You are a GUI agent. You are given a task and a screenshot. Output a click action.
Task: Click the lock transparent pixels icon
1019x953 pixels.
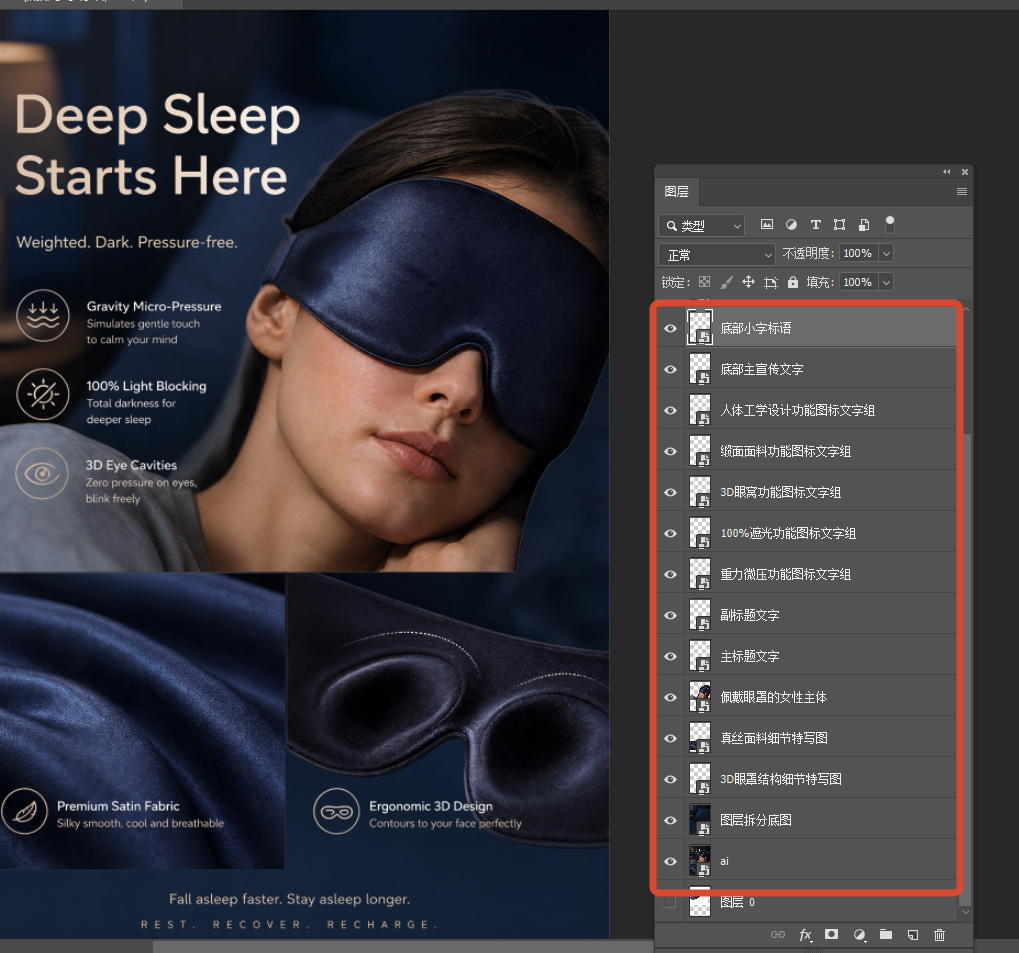[x=704, y=282]
